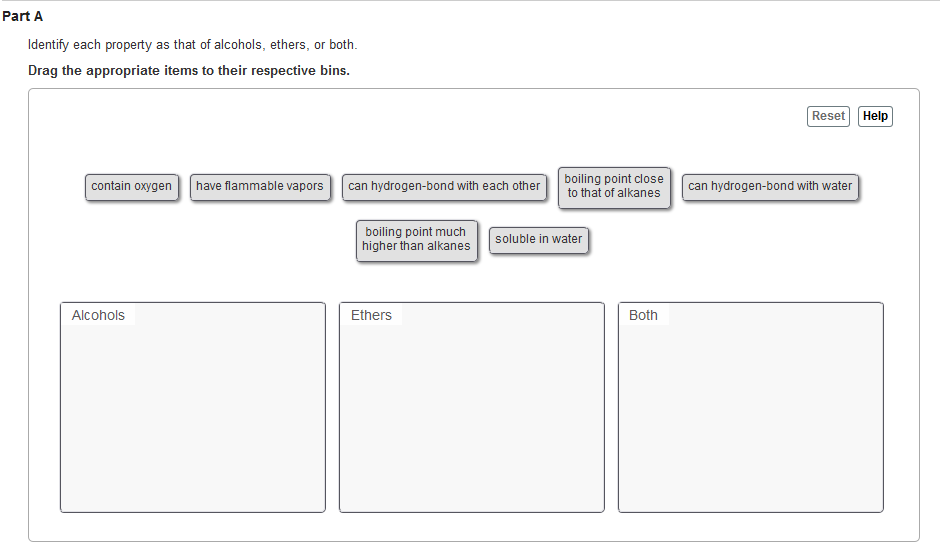The height and width of the screenshot is (543, 940).
Task: Click the "Identify each property" question text
Action: [x=192, y=45]
